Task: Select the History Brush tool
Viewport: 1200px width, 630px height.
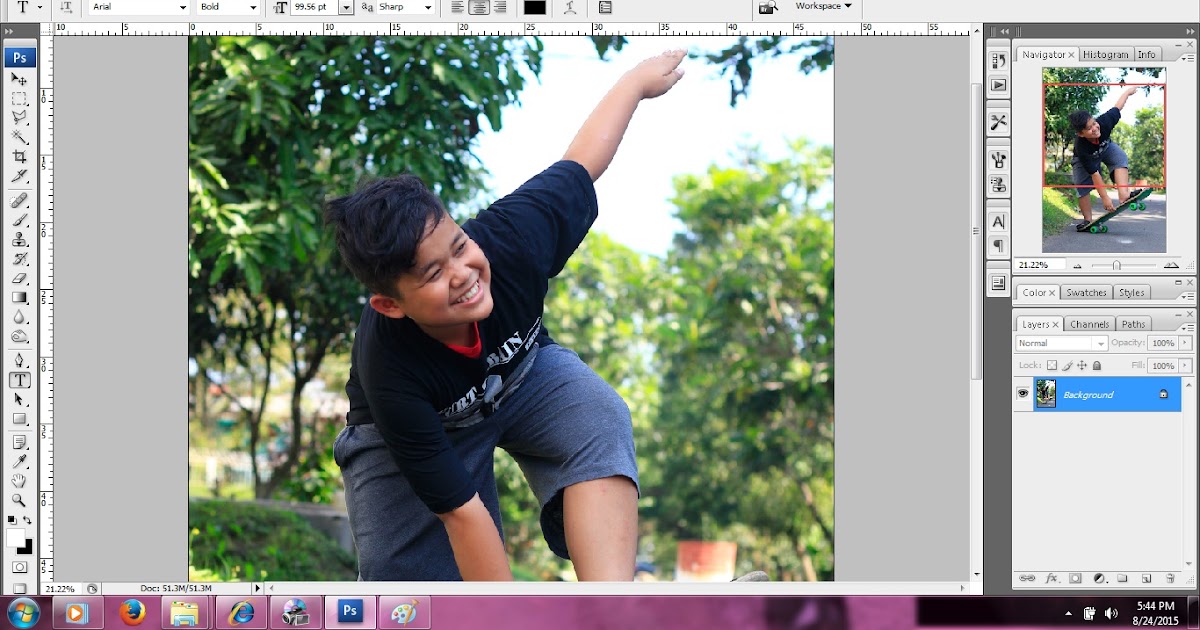Action: 19,259
